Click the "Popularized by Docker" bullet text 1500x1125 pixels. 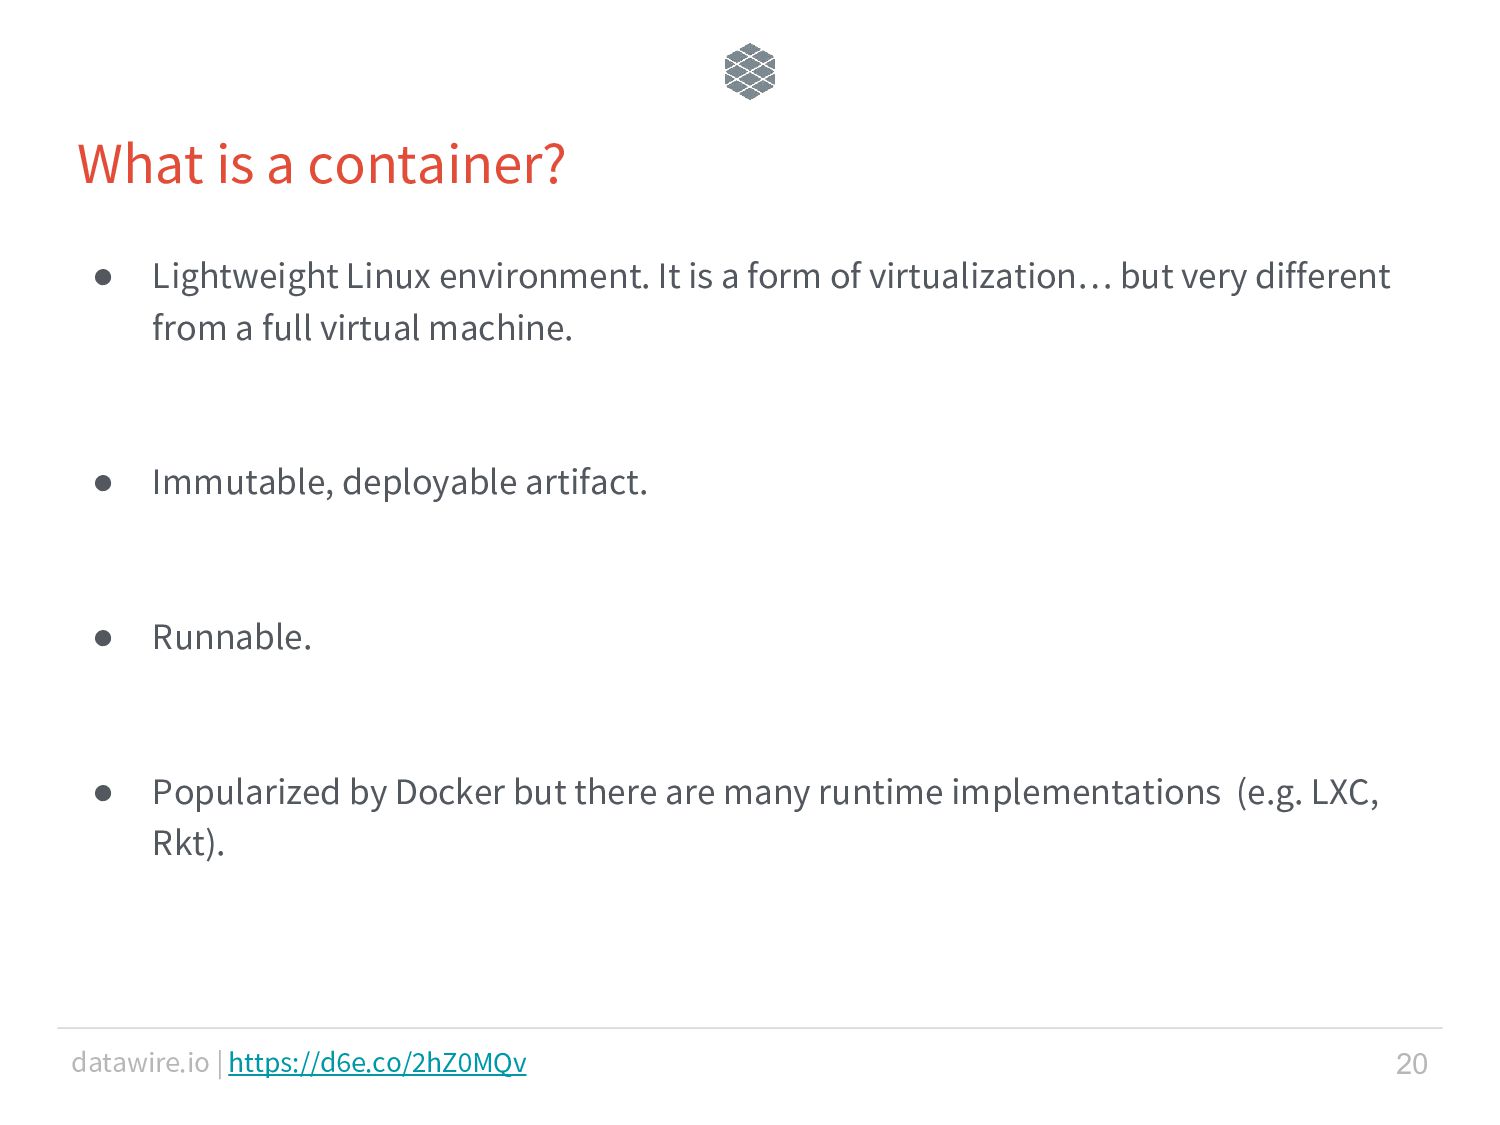[x=765, y=817]
